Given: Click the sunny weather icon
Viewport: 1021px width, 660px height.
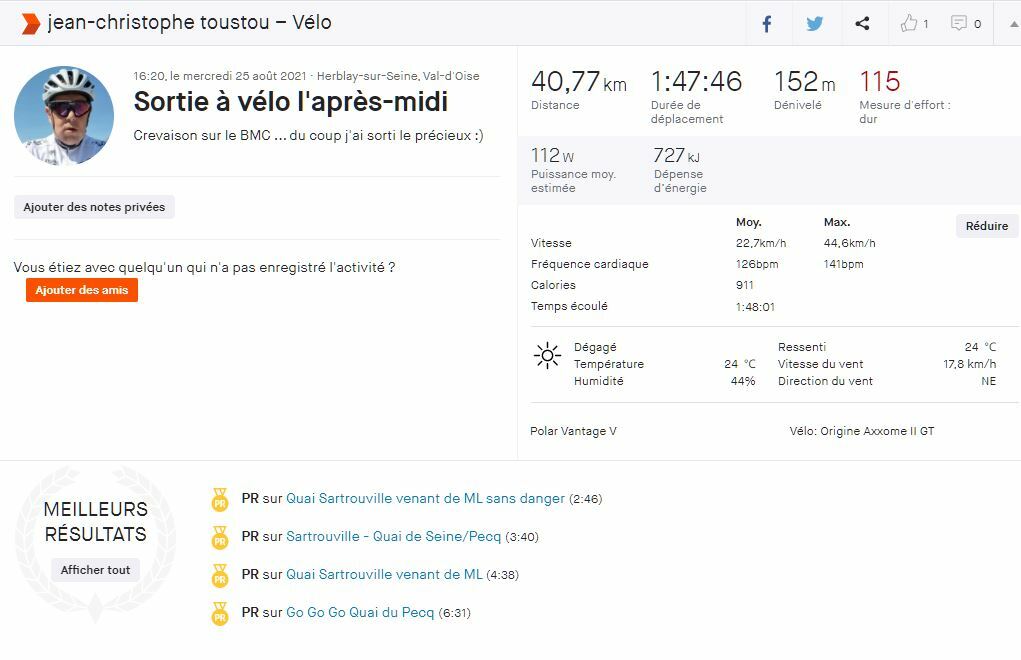Looking at the screenshot, I should [547, 356].
